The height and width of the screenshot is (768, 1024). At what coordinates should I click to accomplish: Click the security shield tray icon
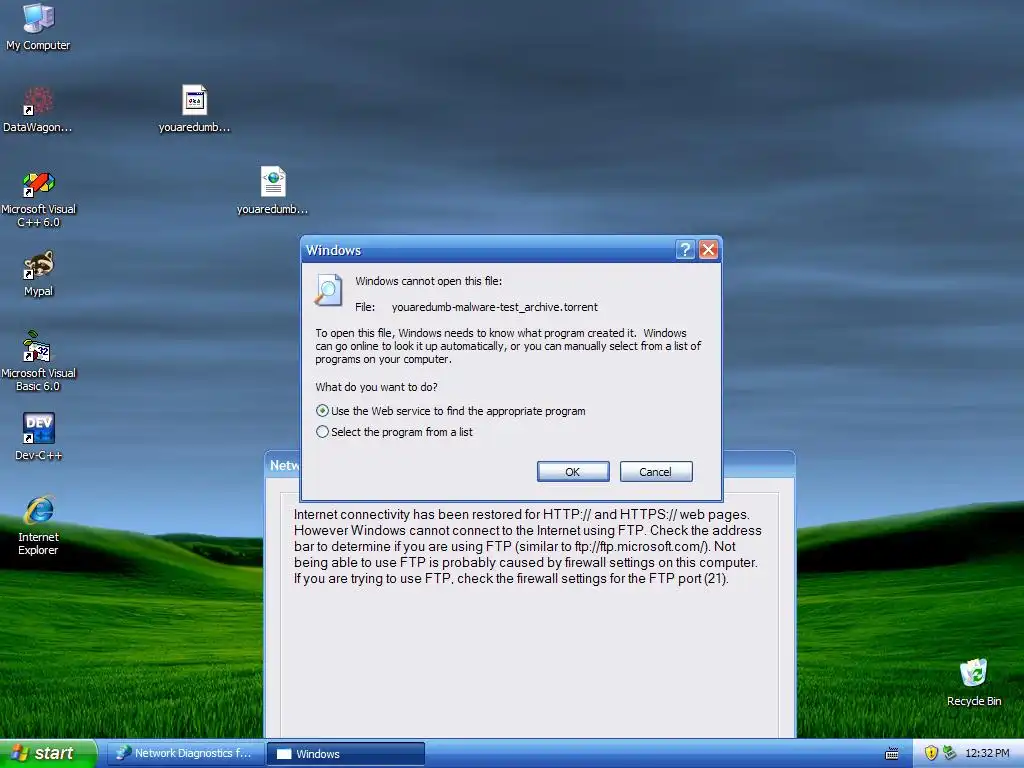(x=931, y=753)
